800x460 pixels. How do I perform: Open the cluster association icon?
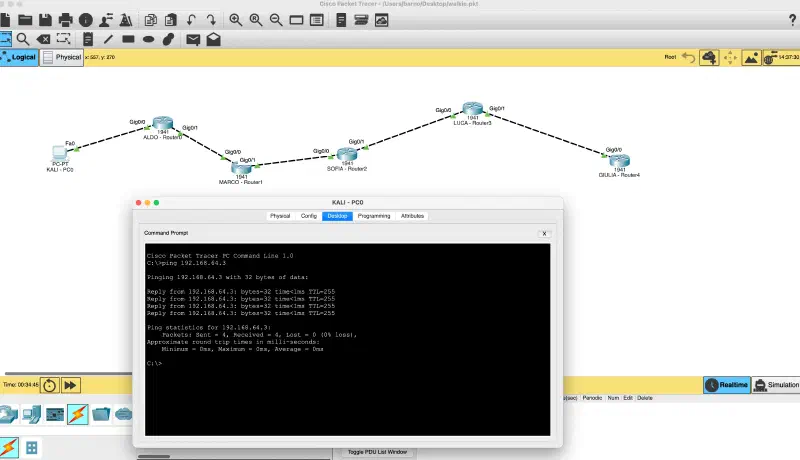[361, 20]
